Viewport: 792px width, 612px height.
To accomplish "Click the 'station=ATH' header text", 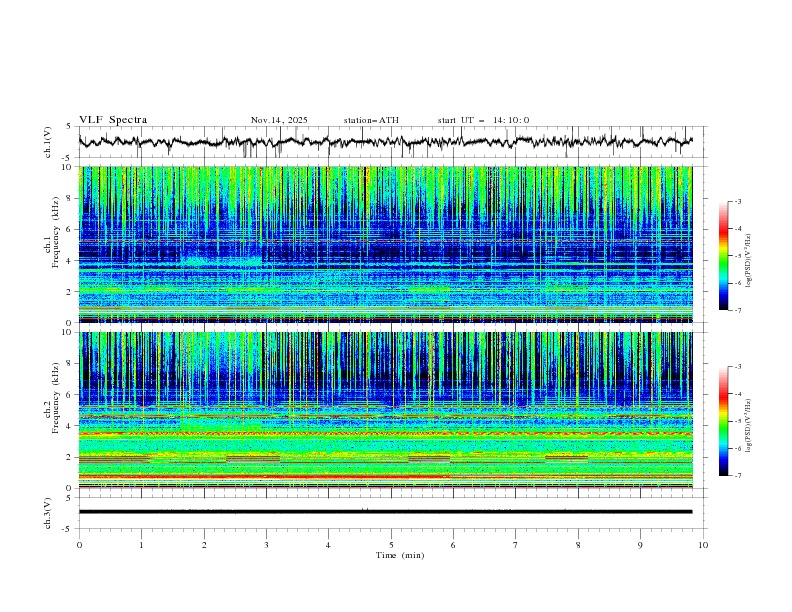I will coord(371,120).
